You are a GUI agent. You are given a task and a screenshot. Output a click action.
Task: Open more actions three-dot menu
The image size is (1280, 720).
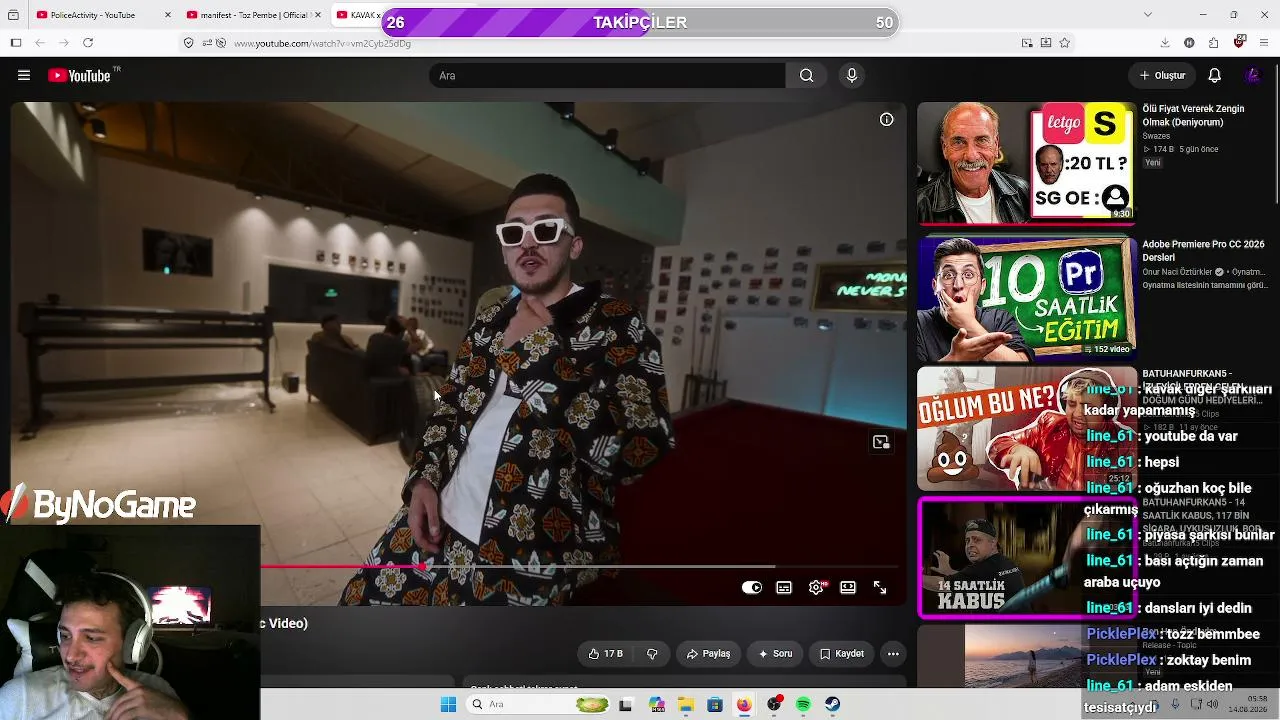pyautogui.click(x=893, y=654)
